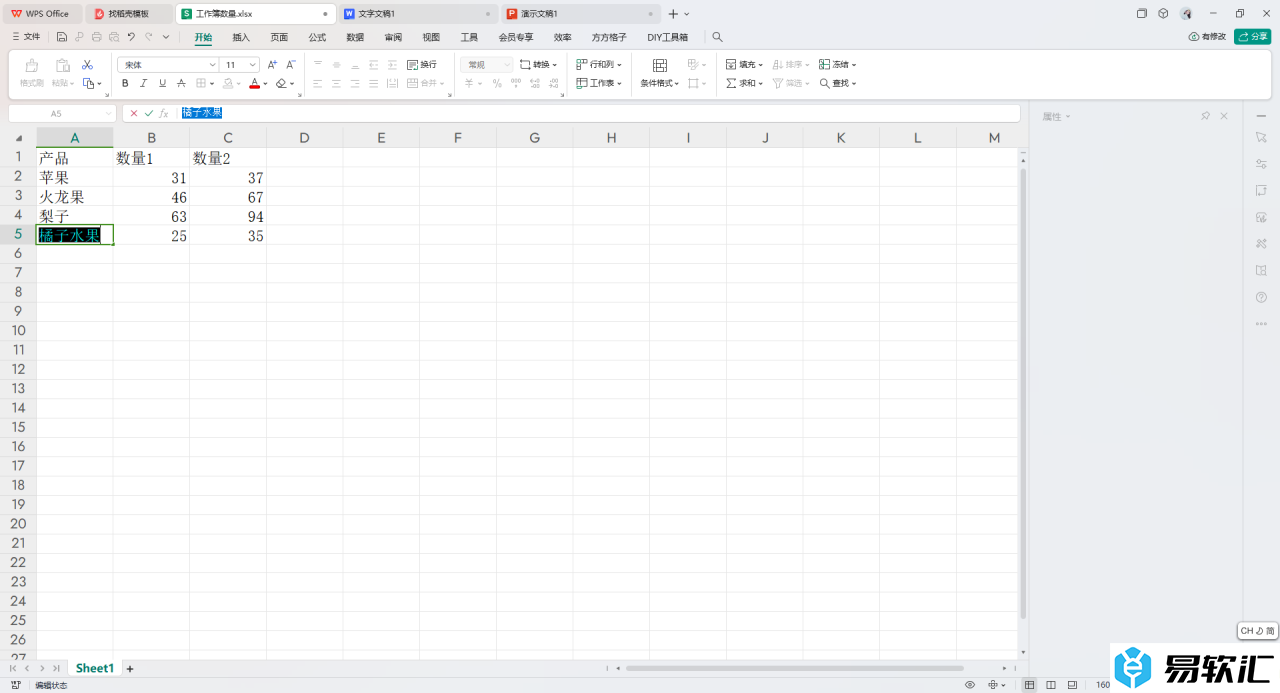Apply Strikethrough formatting
1280x693 pixels.
pyautogui.click(x=181, y=83)
